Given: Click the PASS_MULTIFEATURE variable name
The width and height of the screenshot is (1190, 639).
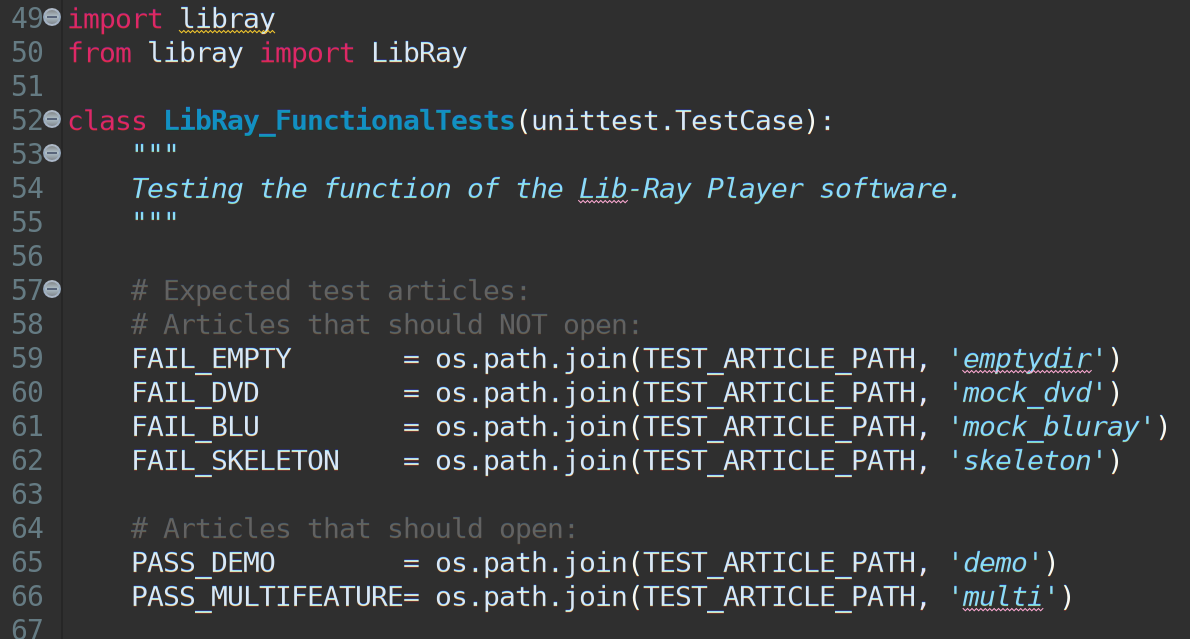Looking at the screenshot, I should pyautogui.click(x=267, y=597).
